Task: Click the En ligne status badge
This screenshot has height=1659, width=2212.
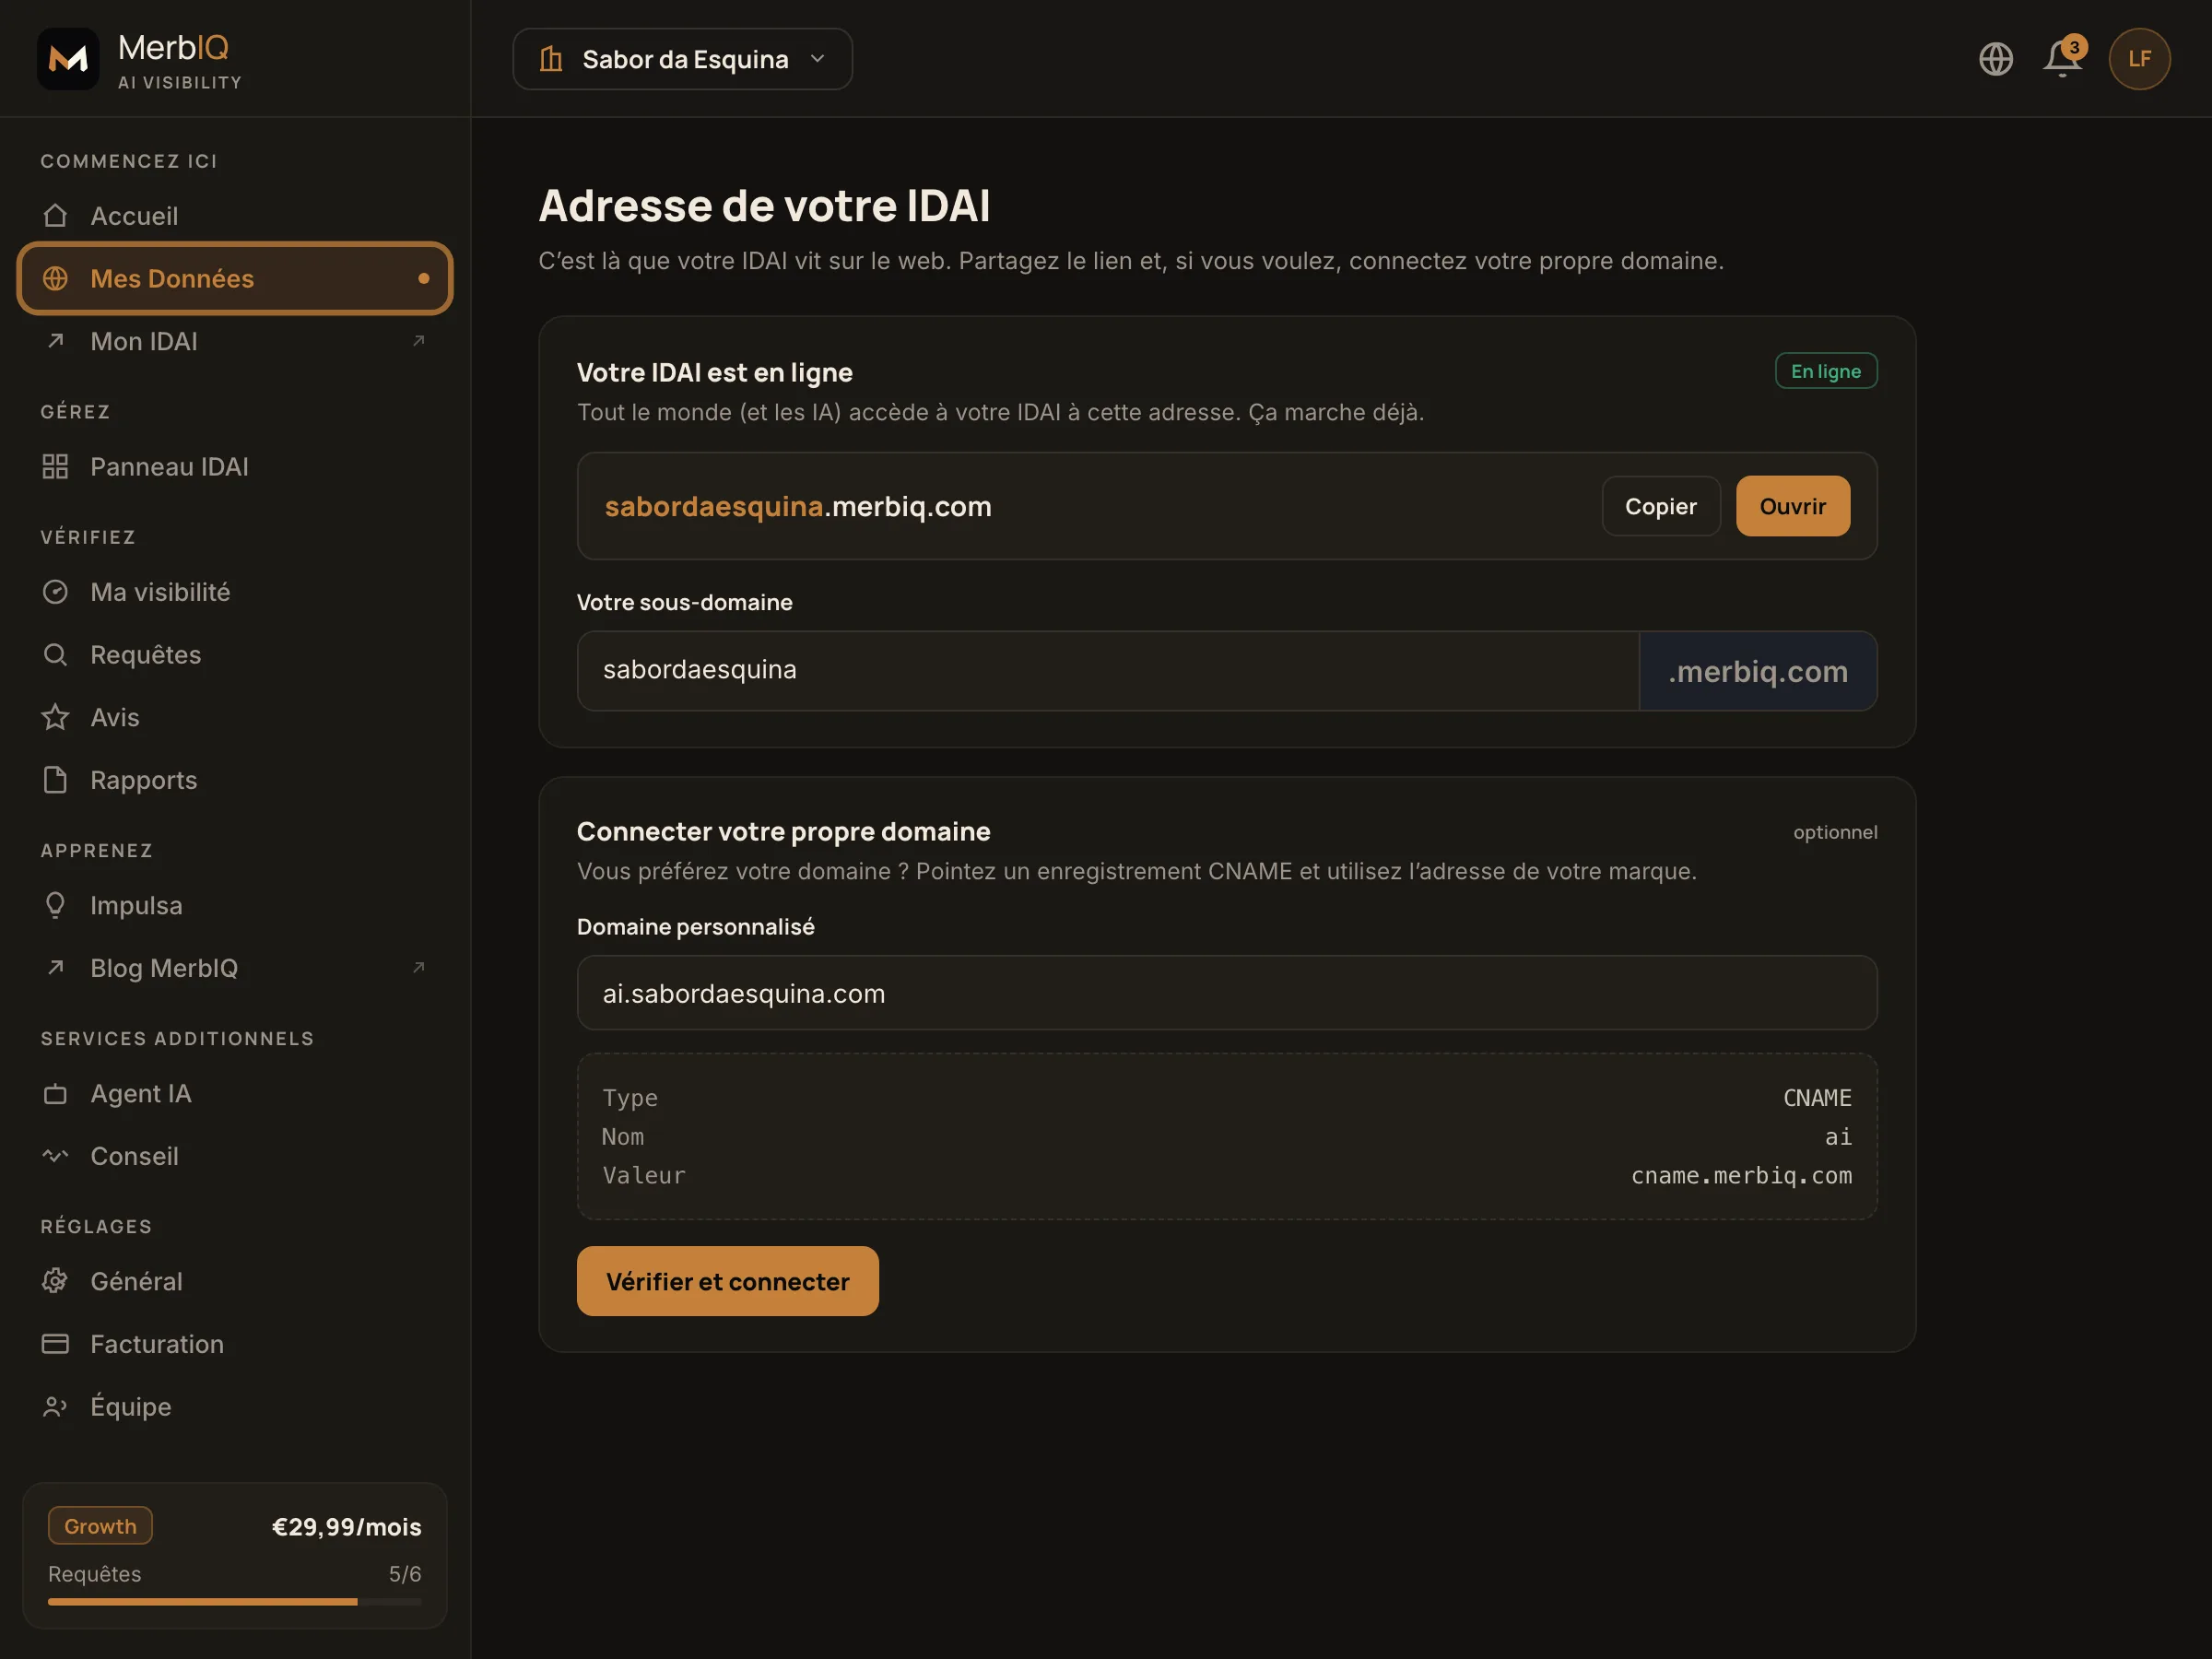Action: point(1826,371)
